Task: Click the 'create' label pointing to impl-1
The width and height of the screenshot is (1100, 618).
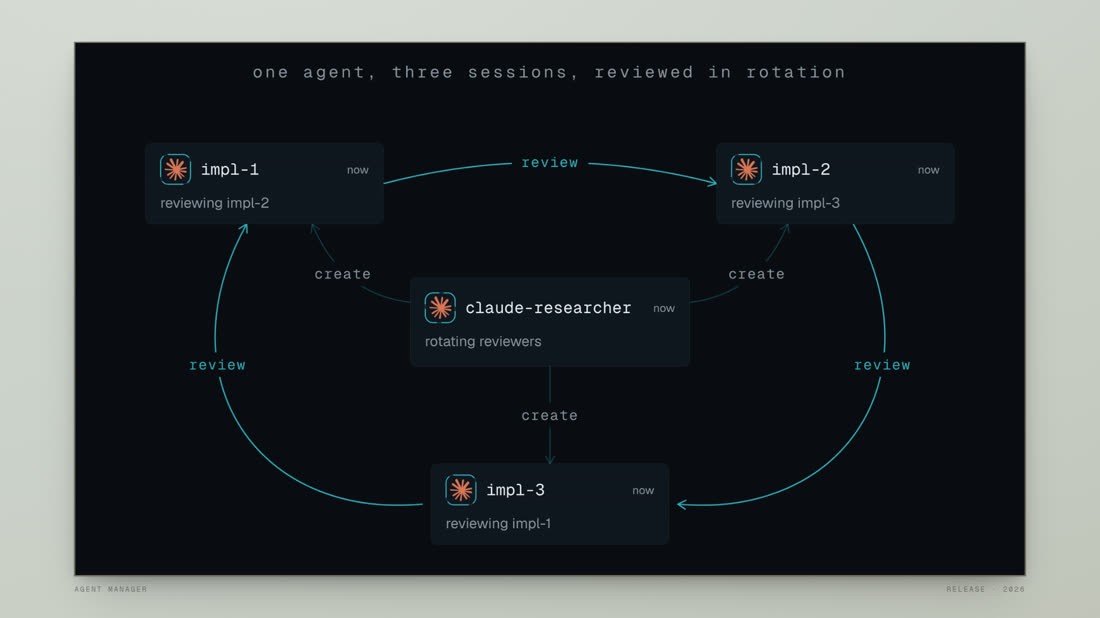Action: pyautogui.click(x=343, y=274)
